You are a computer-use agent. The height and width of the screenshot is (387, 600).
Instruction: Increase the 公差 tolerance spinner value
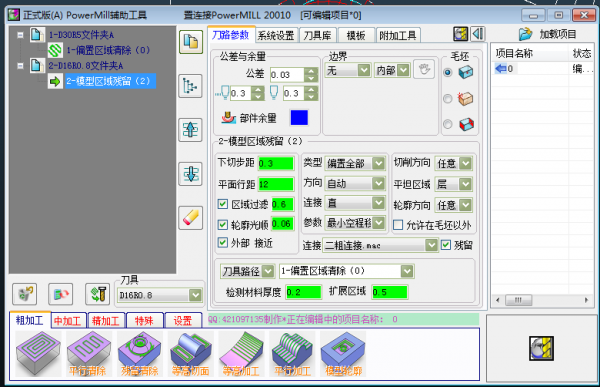pos(311,71)
